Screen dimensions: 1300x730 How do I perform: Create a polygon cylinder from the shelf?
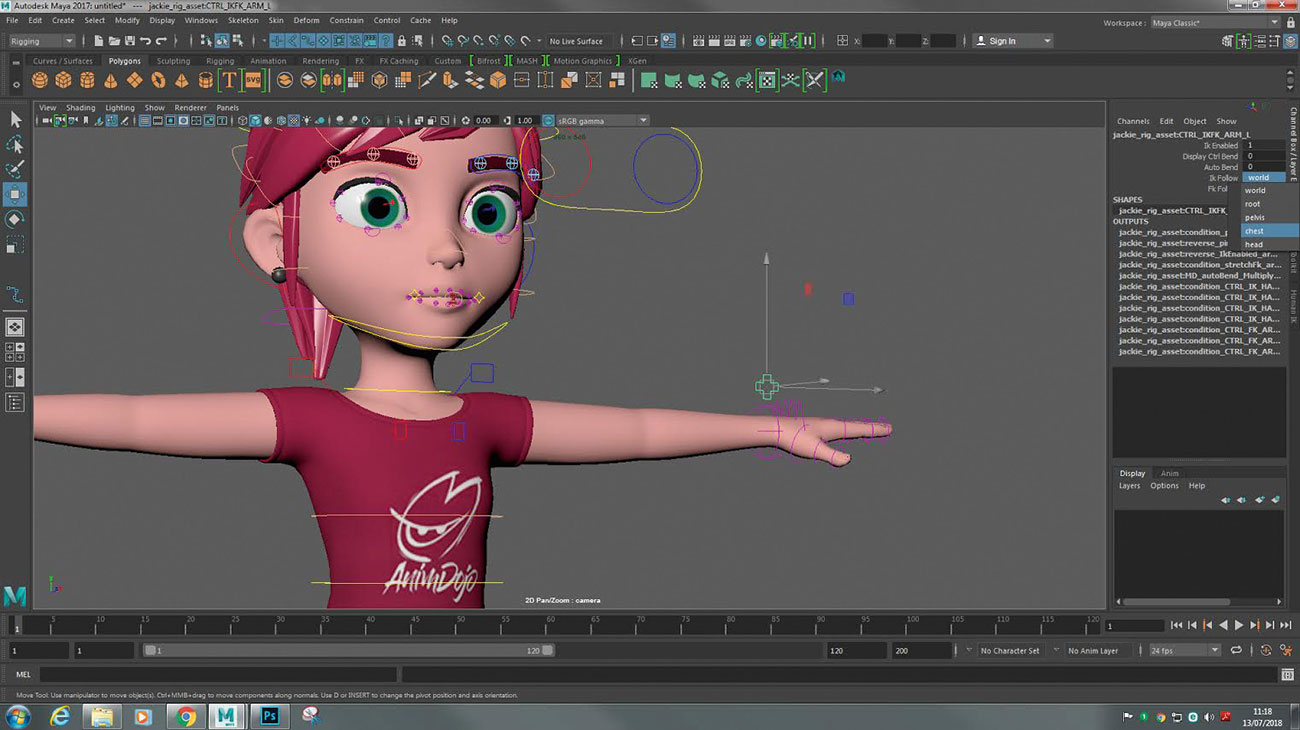pos(87,80)
